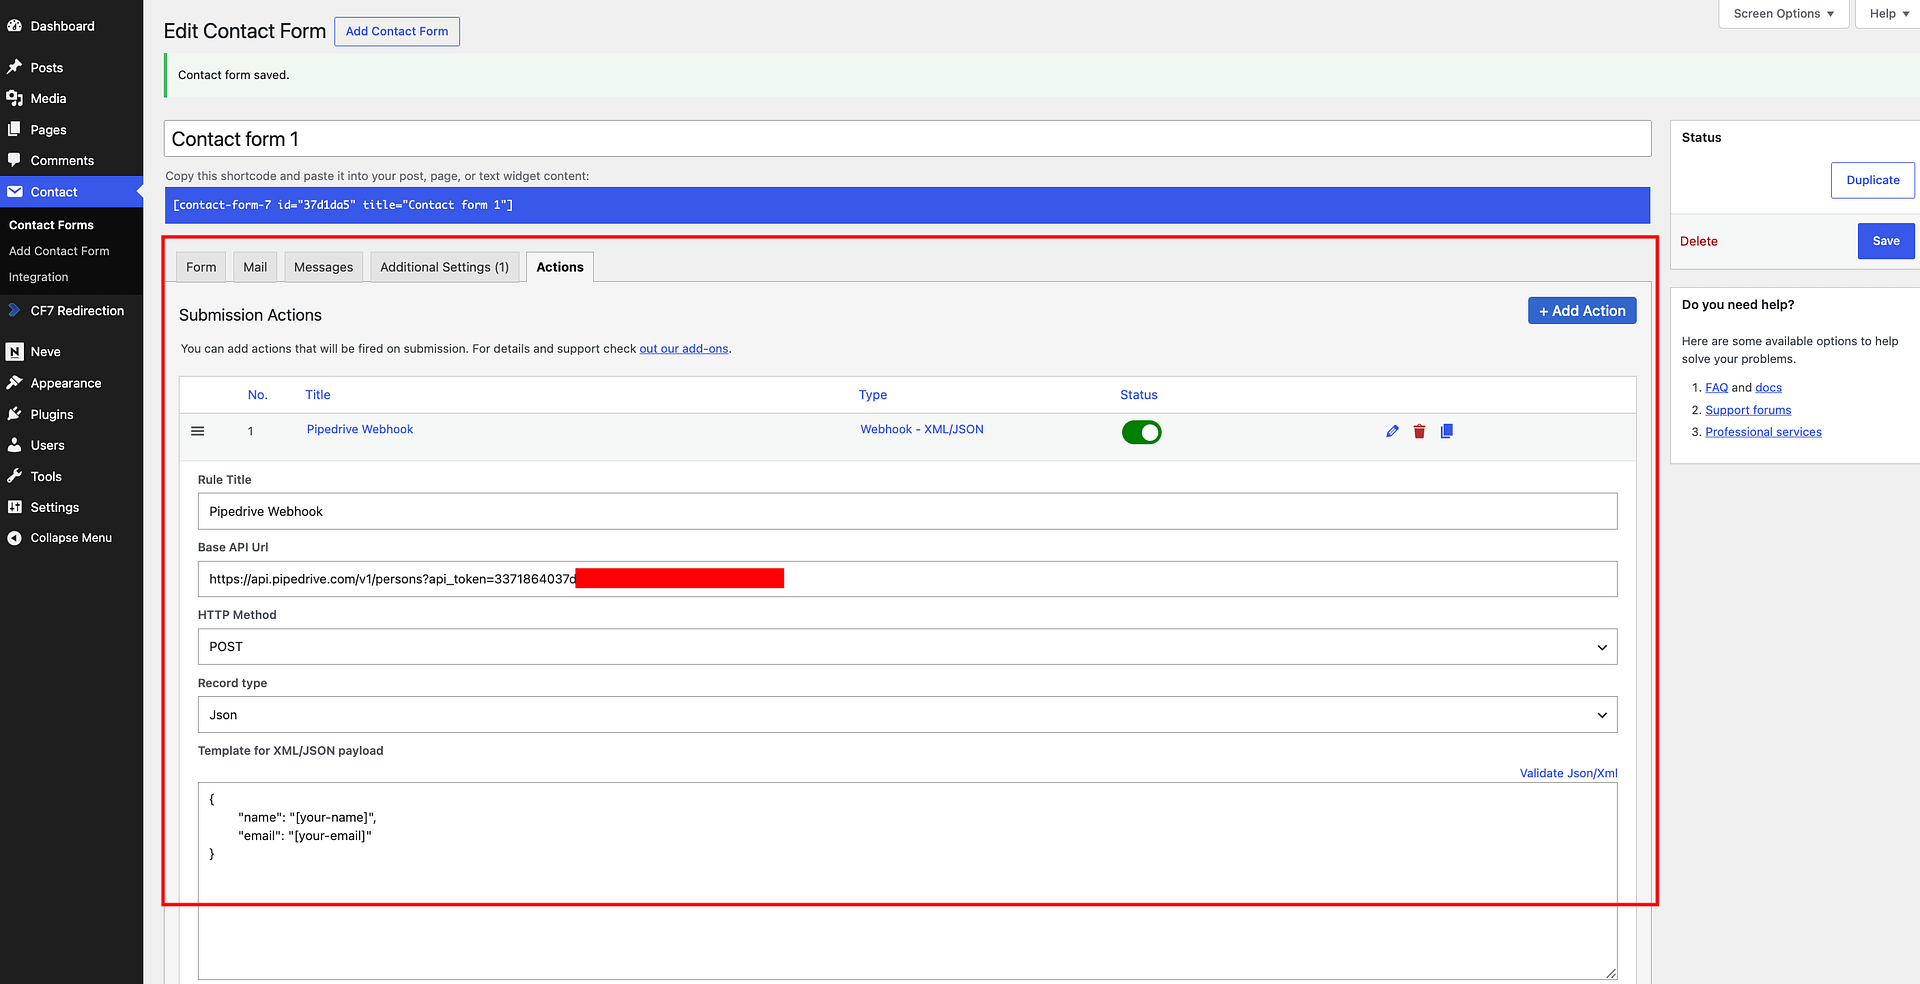Click the Contact form 1 title field

(x=907, y=139)
